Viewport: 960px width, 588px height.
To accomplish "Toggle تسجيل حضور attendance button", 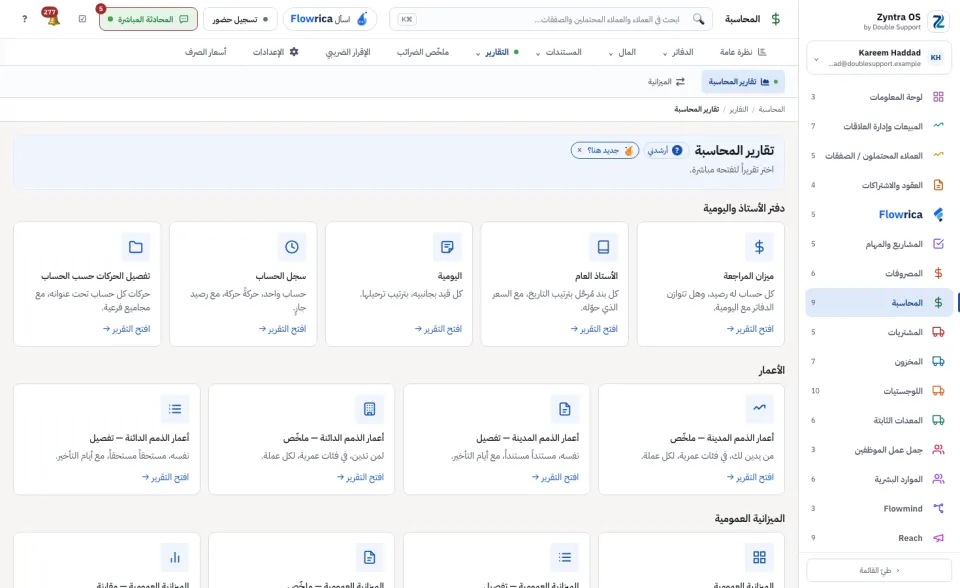I will point(240,19).
